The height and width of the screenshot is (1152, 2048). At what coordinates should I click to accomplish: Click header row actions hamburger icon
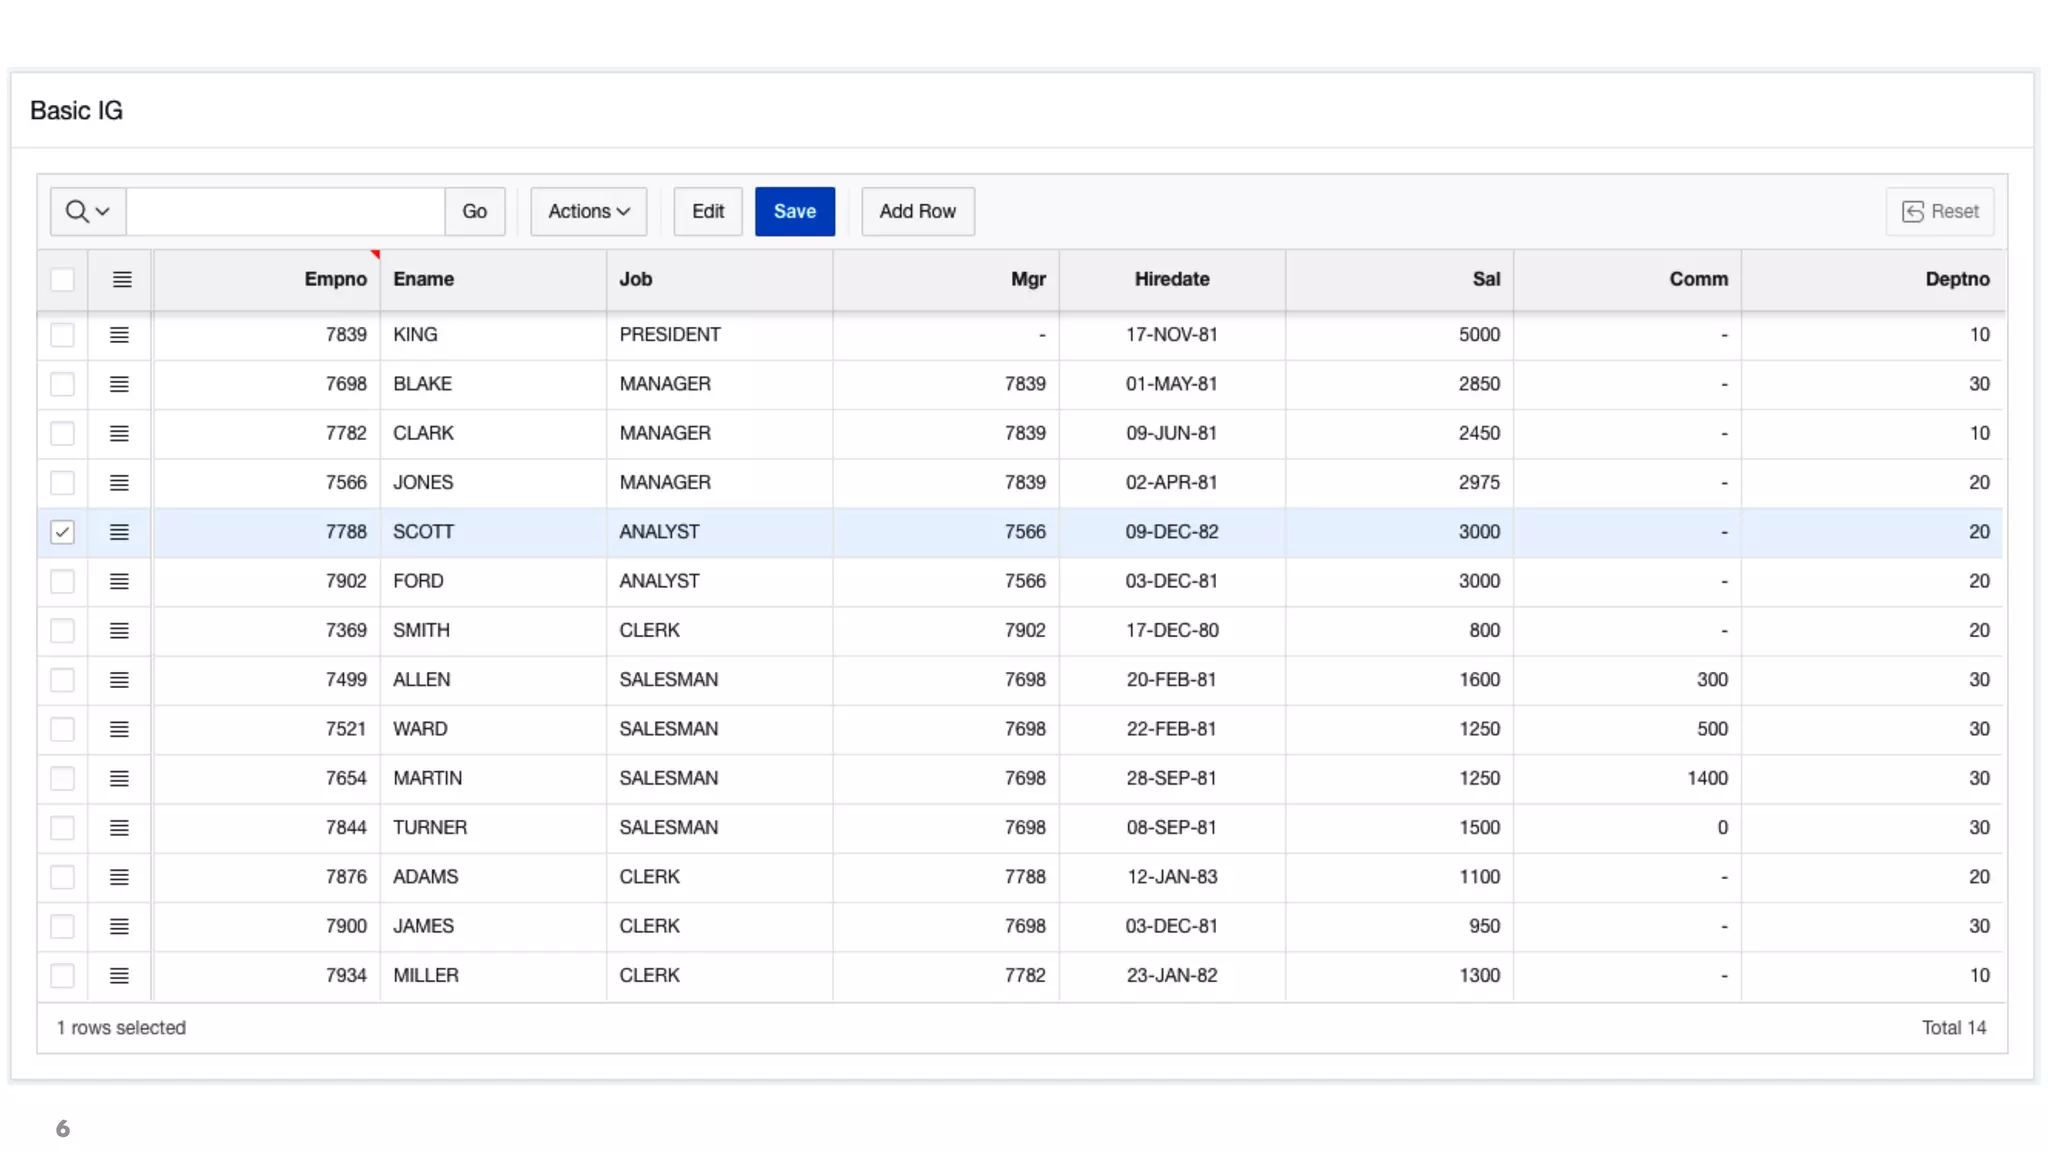point(122,280)
